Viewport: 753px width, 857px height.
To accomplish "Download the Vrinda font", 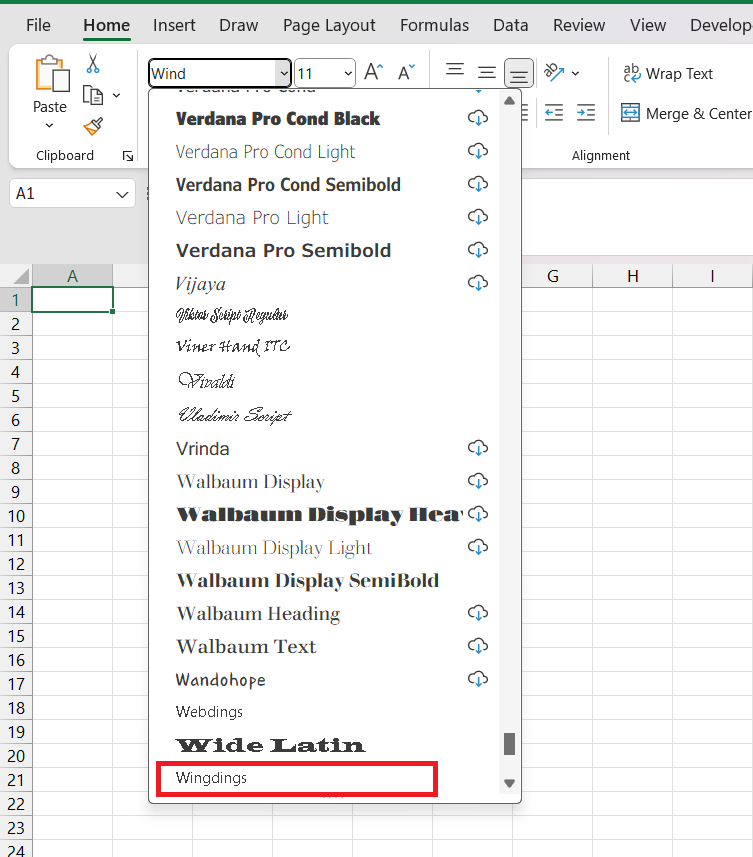I will coord(478,448).
